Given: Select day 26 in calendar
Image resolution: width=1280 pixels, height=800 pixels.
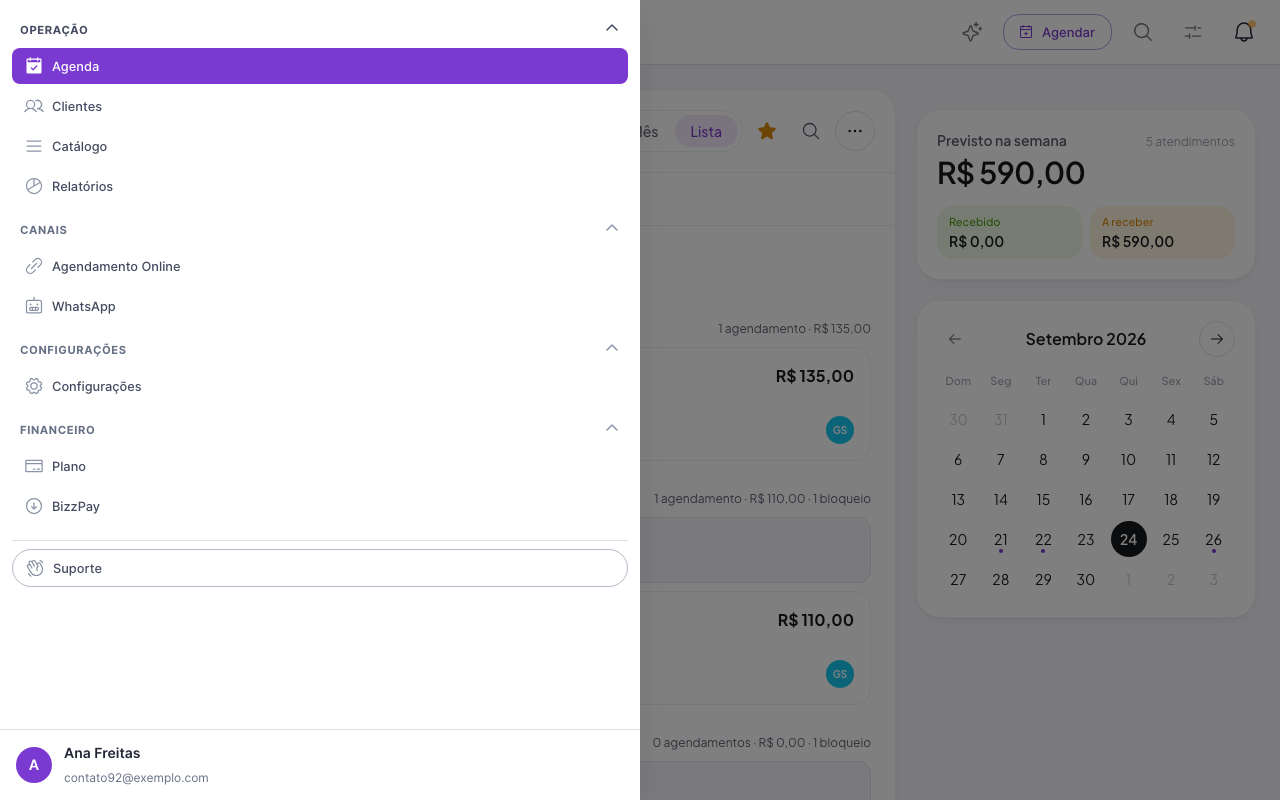Looking at the screenshot, I should coord(1213,539).
